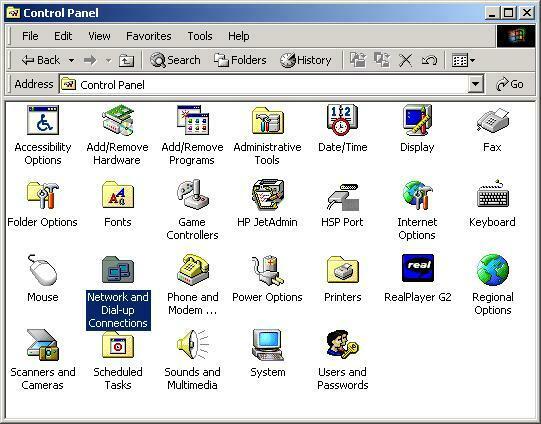Show the History pane
Screen dimensions: 541x424
305,60
